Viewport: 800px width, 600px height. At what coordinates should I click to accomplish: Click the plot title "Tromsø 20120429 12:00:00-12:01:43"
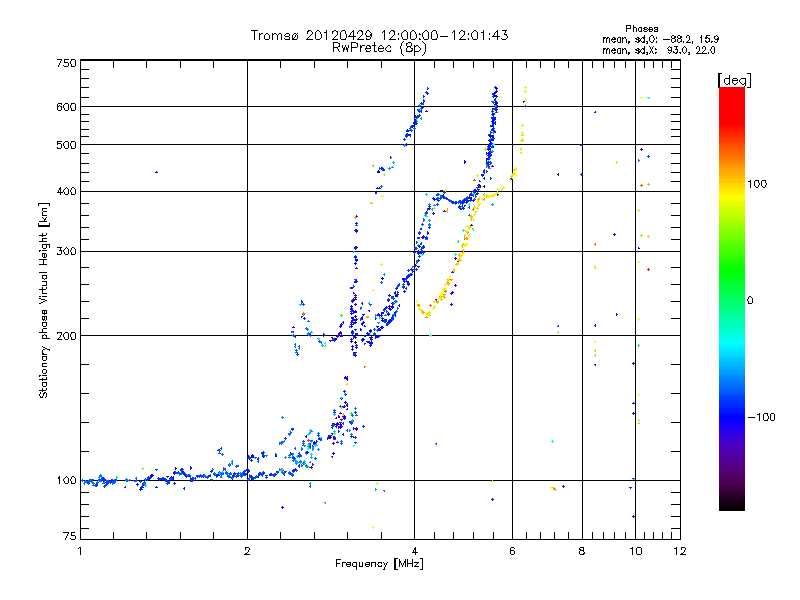[x=379, y=35]
